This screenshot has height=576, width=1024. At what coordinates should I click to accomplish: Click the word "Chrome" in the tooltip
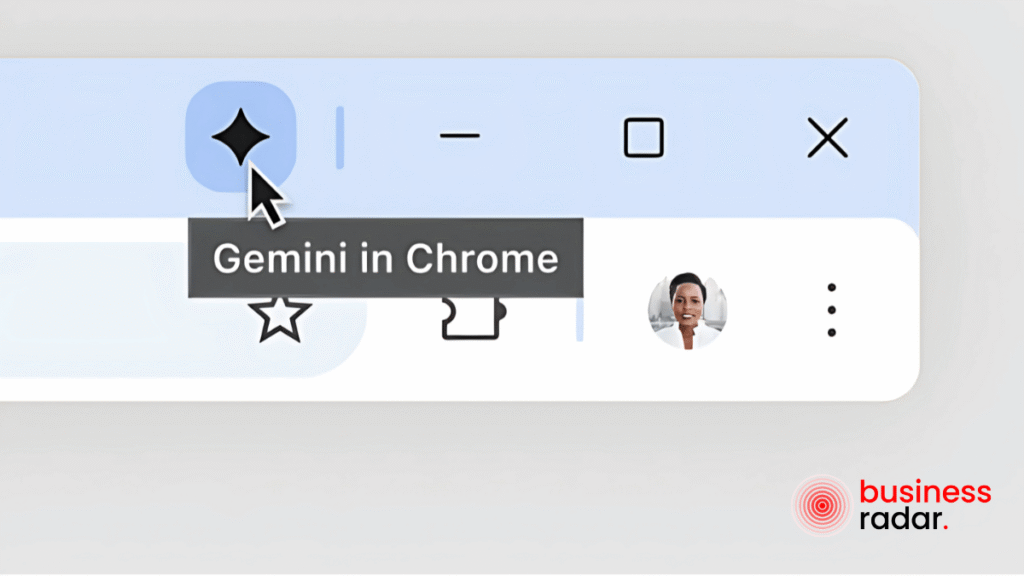click(x=482, y=259)
